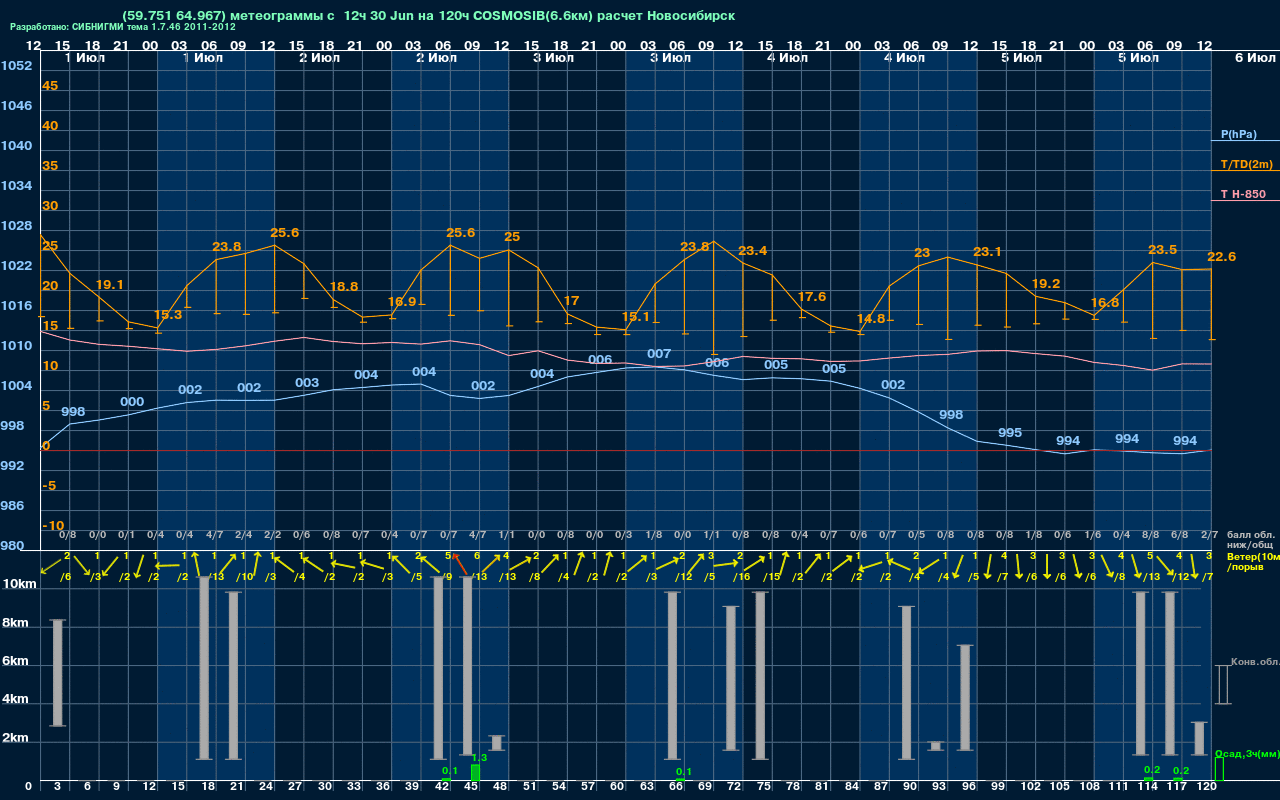Click the 'Разработано: СИБНИГМИ' credit line
This screenshot has height=800, width=1280.
(123, 27)
